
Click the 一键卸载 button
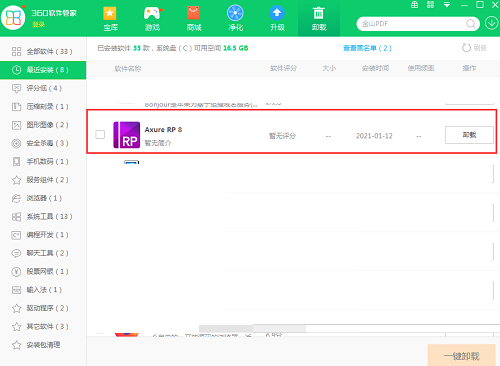coord(462,356)
